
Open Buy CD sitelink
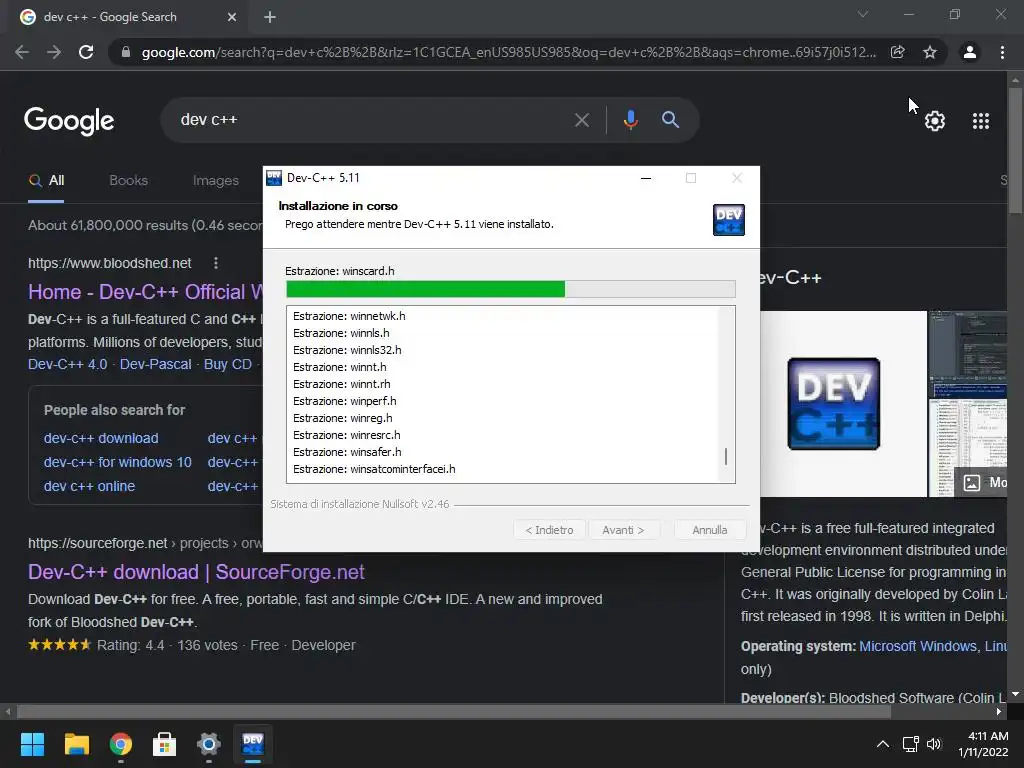pos(227,364)
